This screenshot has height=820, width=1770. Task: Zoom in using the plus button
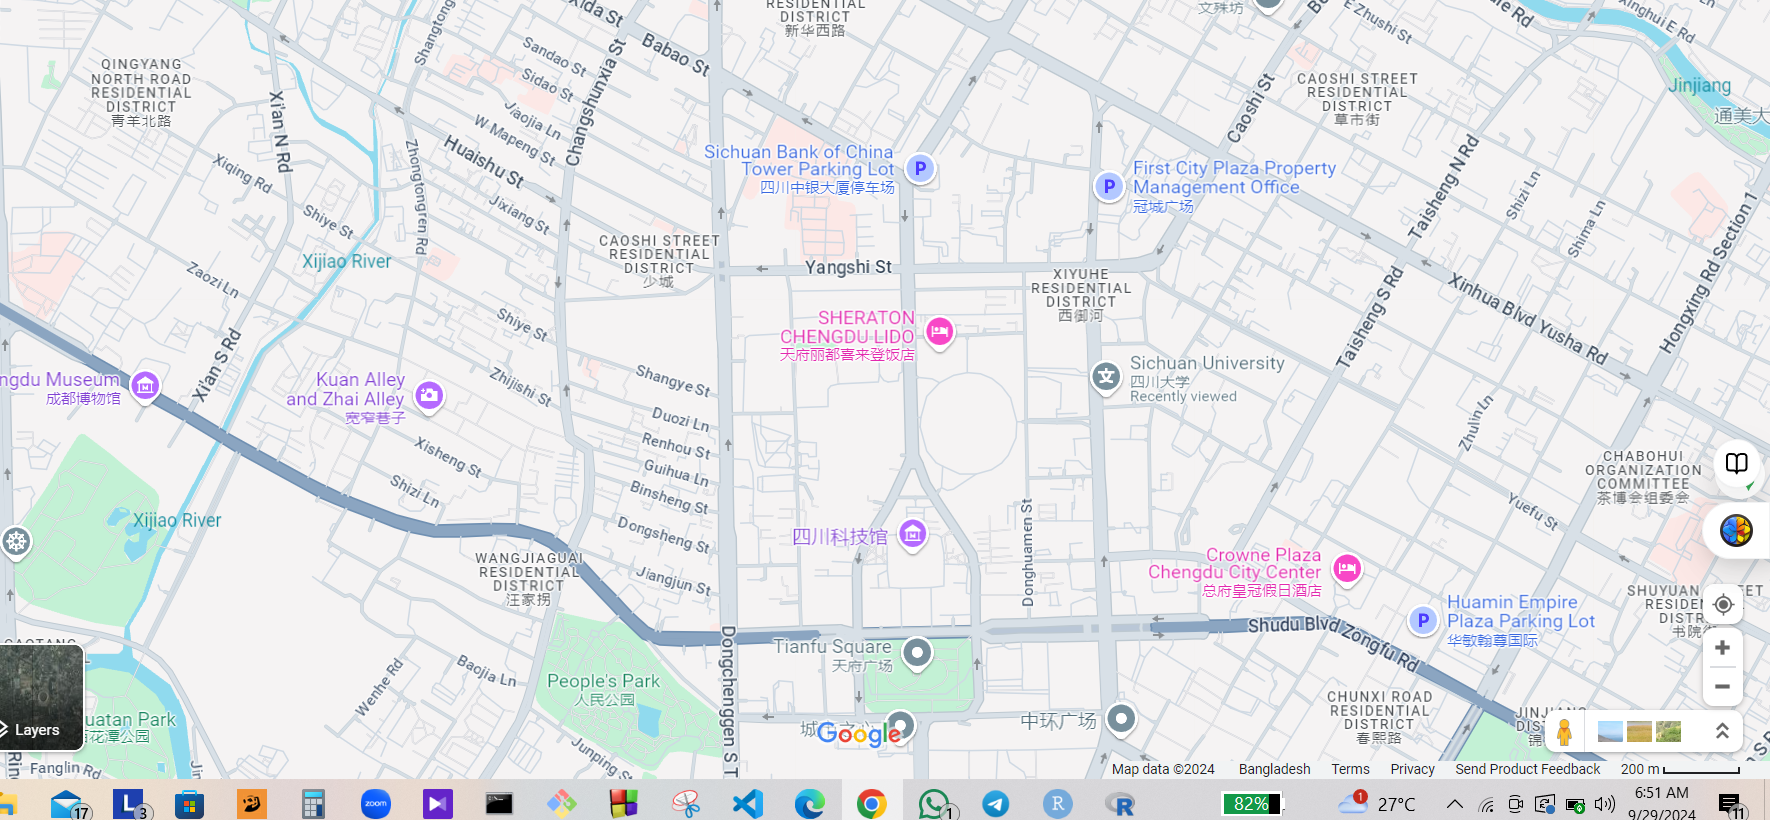(x=1722, y=648)
